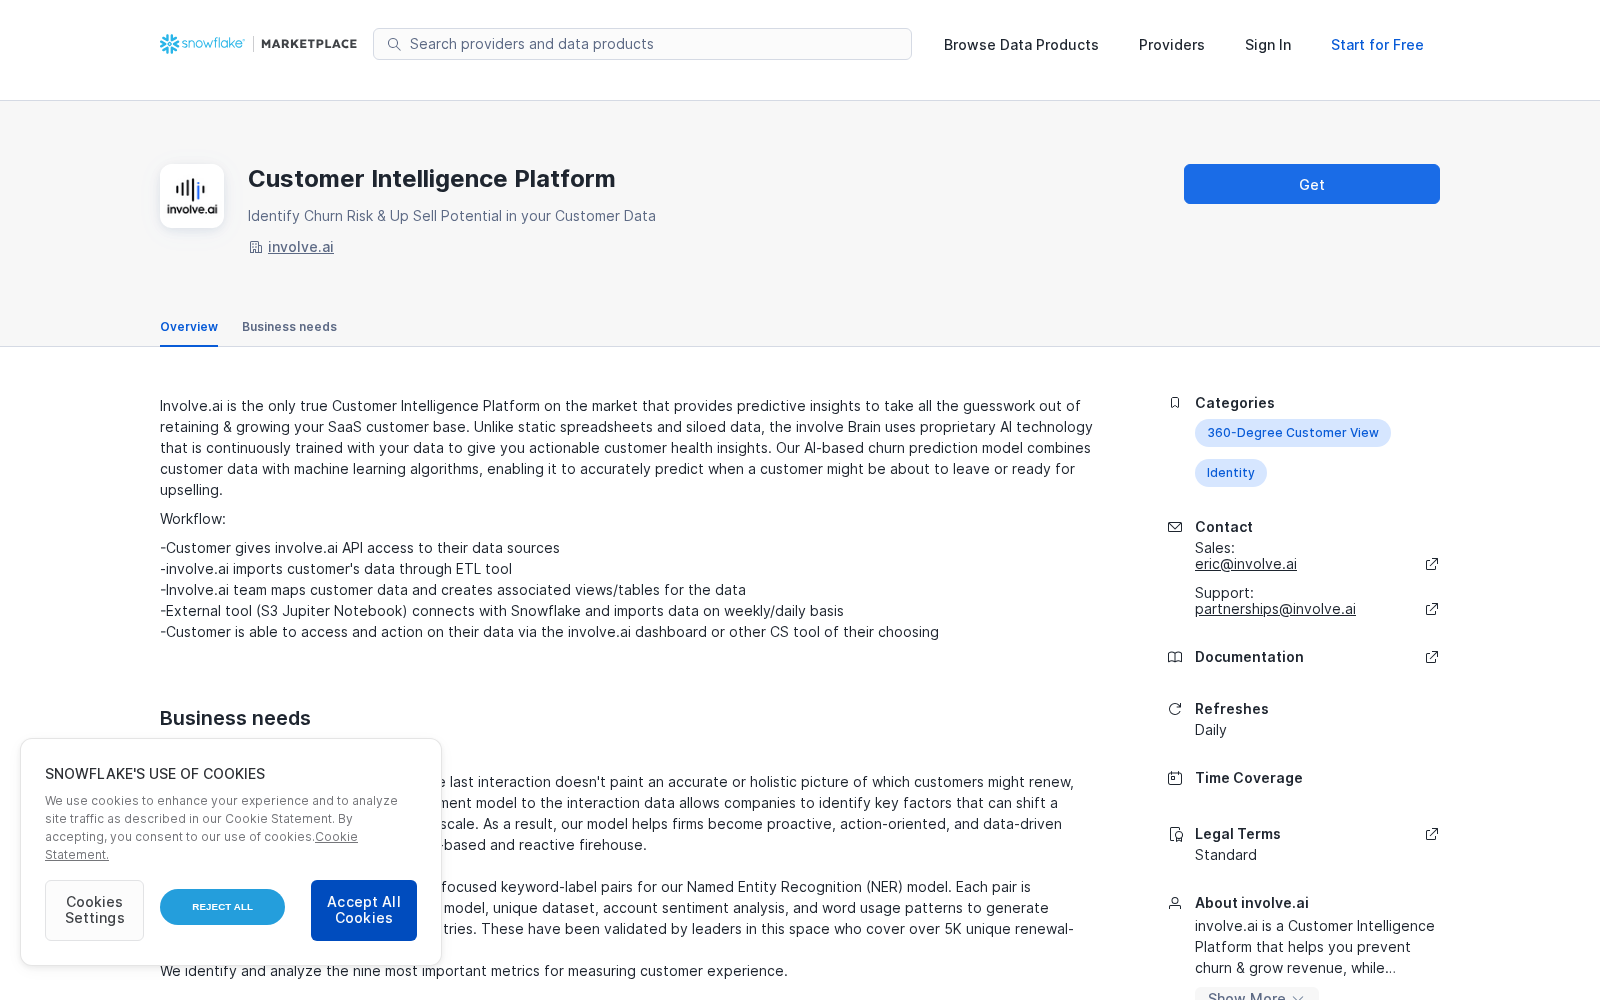This screenshot has height=1000, width=1600.
Task: Click the Identify Churn Risk subtitle
Action: click(452, 216)
